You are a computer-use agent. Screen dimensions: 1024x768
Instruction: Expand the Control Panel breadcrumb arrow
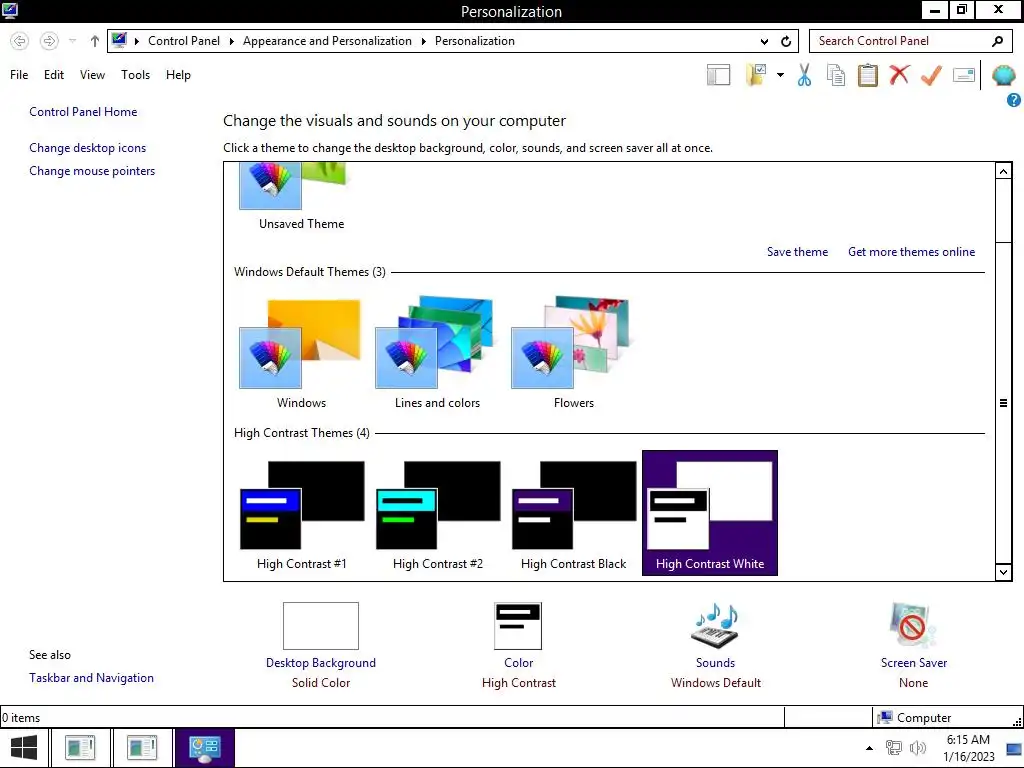coord(231,41)
